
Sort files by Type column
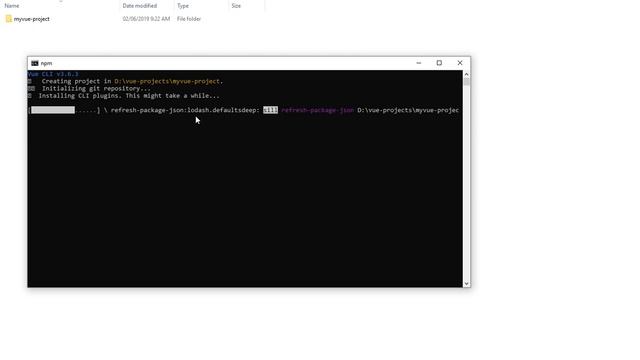[x=183, y=6]
